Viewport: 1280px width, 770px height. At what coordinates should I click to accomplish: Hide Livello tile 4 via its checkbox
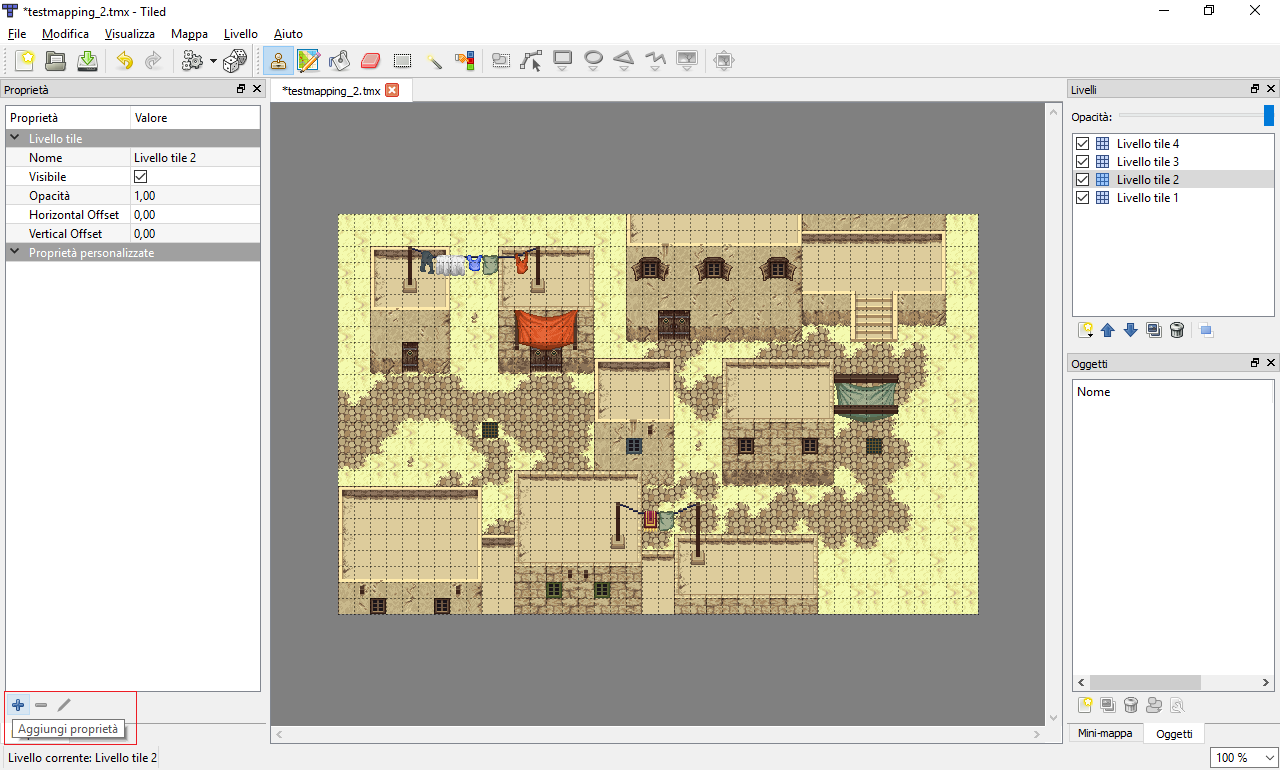pyautogui.click(x=1082, y=144)
